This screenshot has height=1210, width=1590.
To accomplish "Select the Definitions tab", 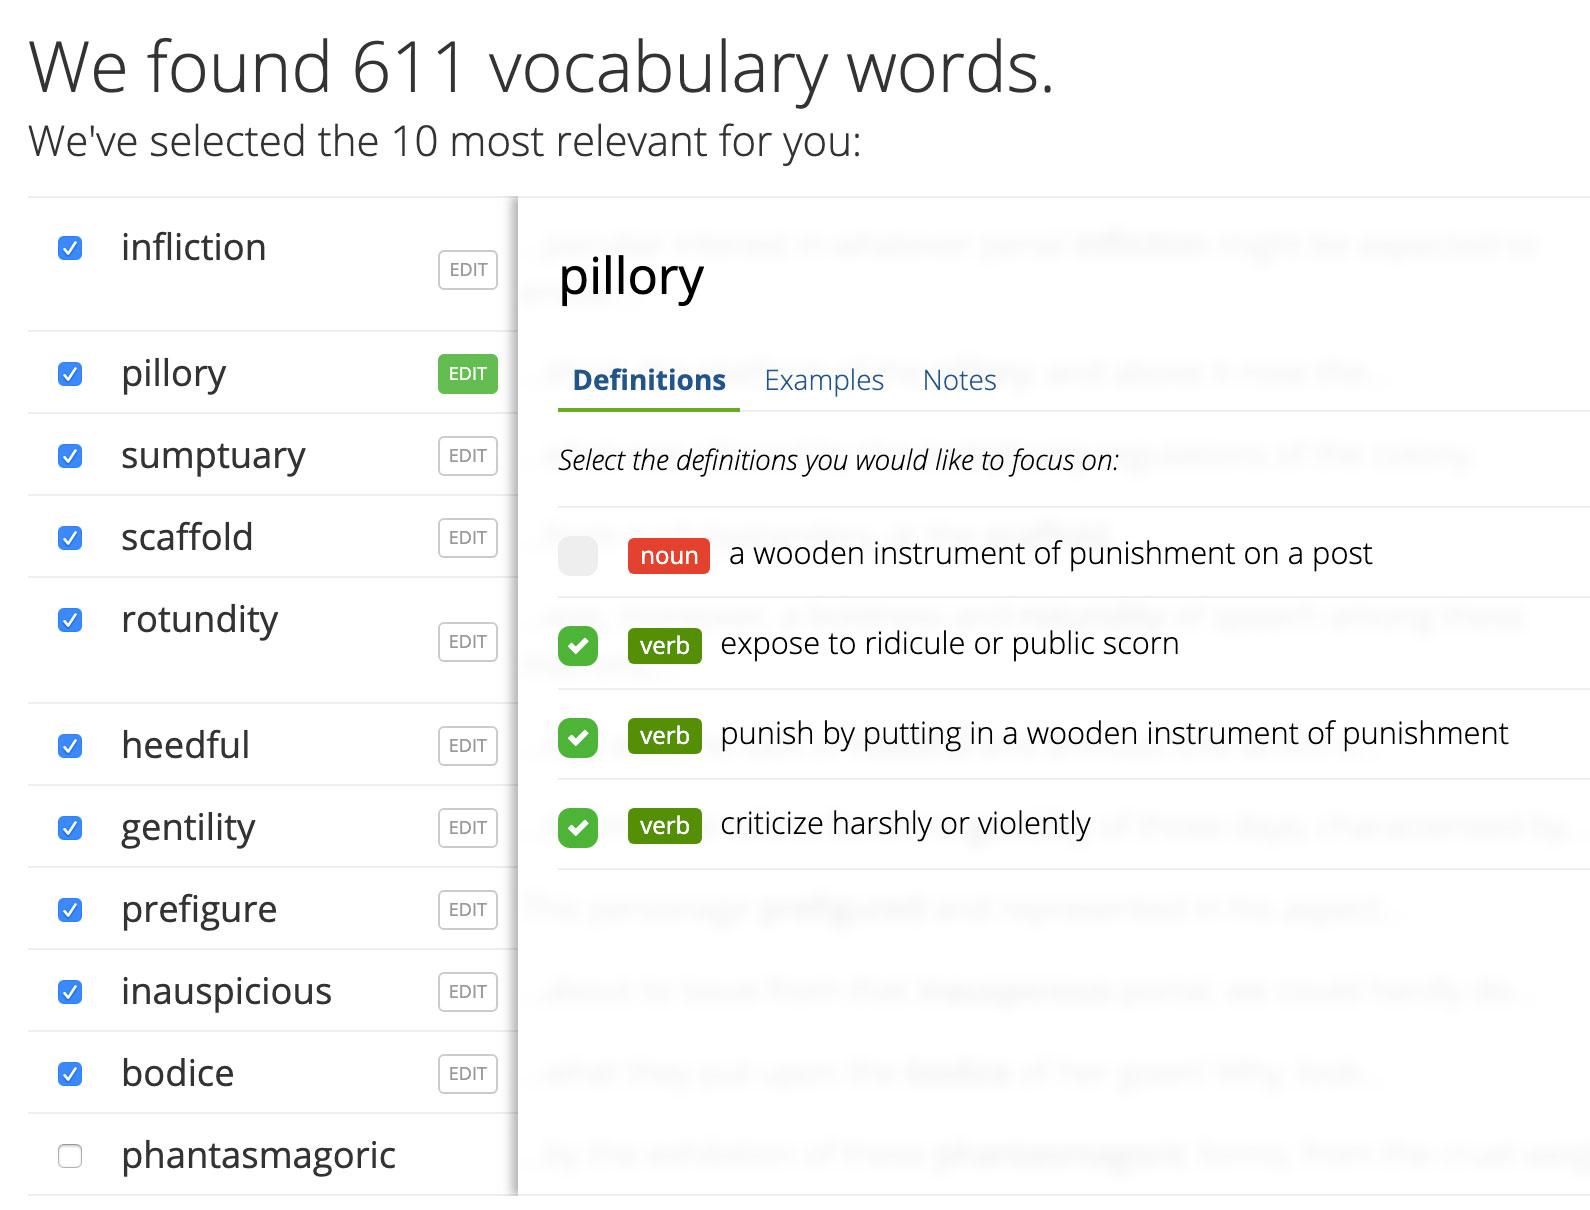I will coord(649,380).
